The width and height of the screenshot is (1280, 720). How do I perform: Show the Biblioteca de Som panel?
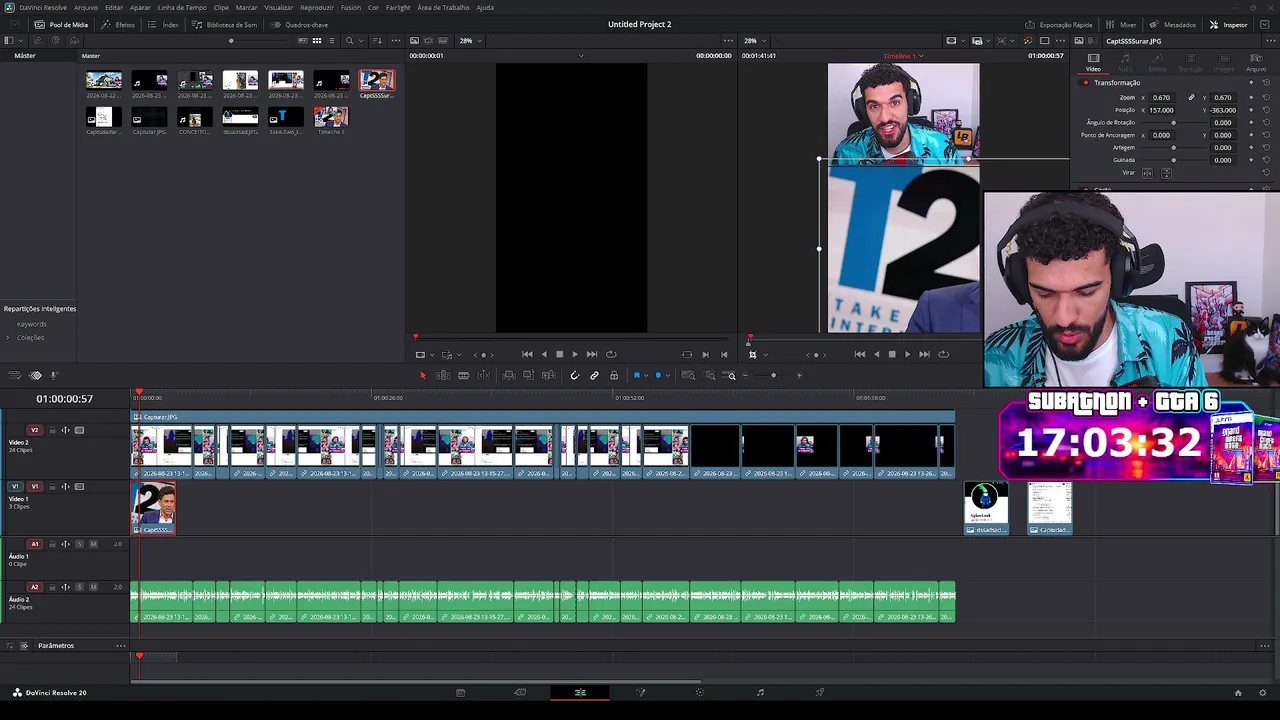pyautogui.click(x=224, y=24)
